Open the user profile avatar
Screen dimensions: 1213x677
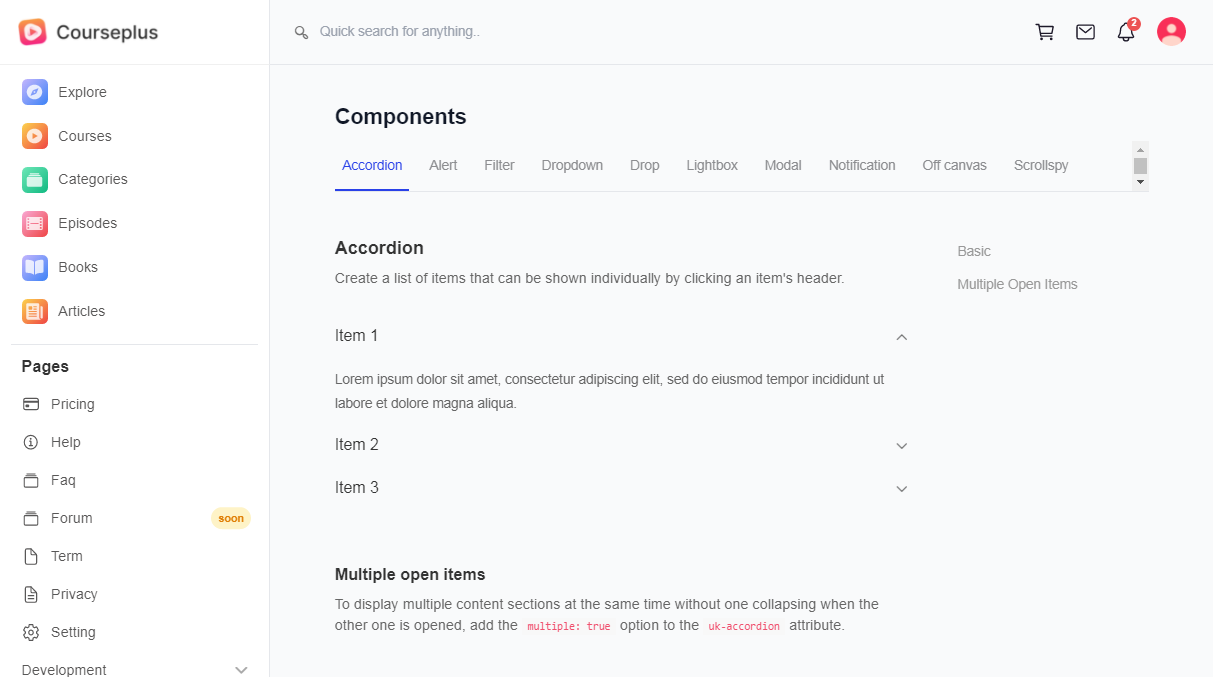click(x=1171, y=32)
